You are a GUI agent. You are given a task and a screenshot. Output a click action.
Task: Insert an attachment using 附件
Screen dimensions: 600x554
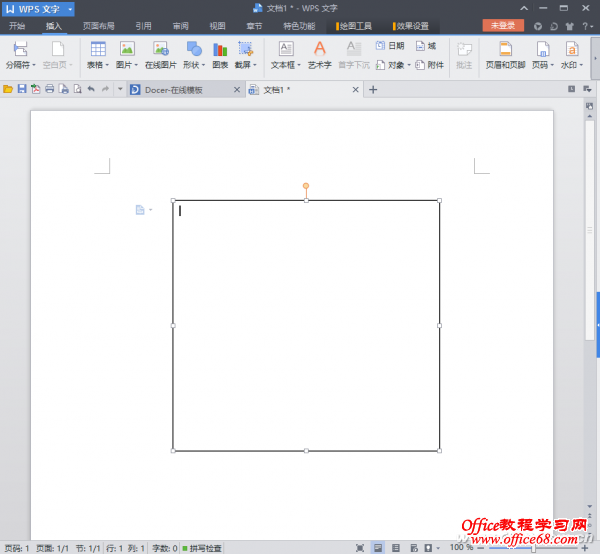[x=429, y=64]
